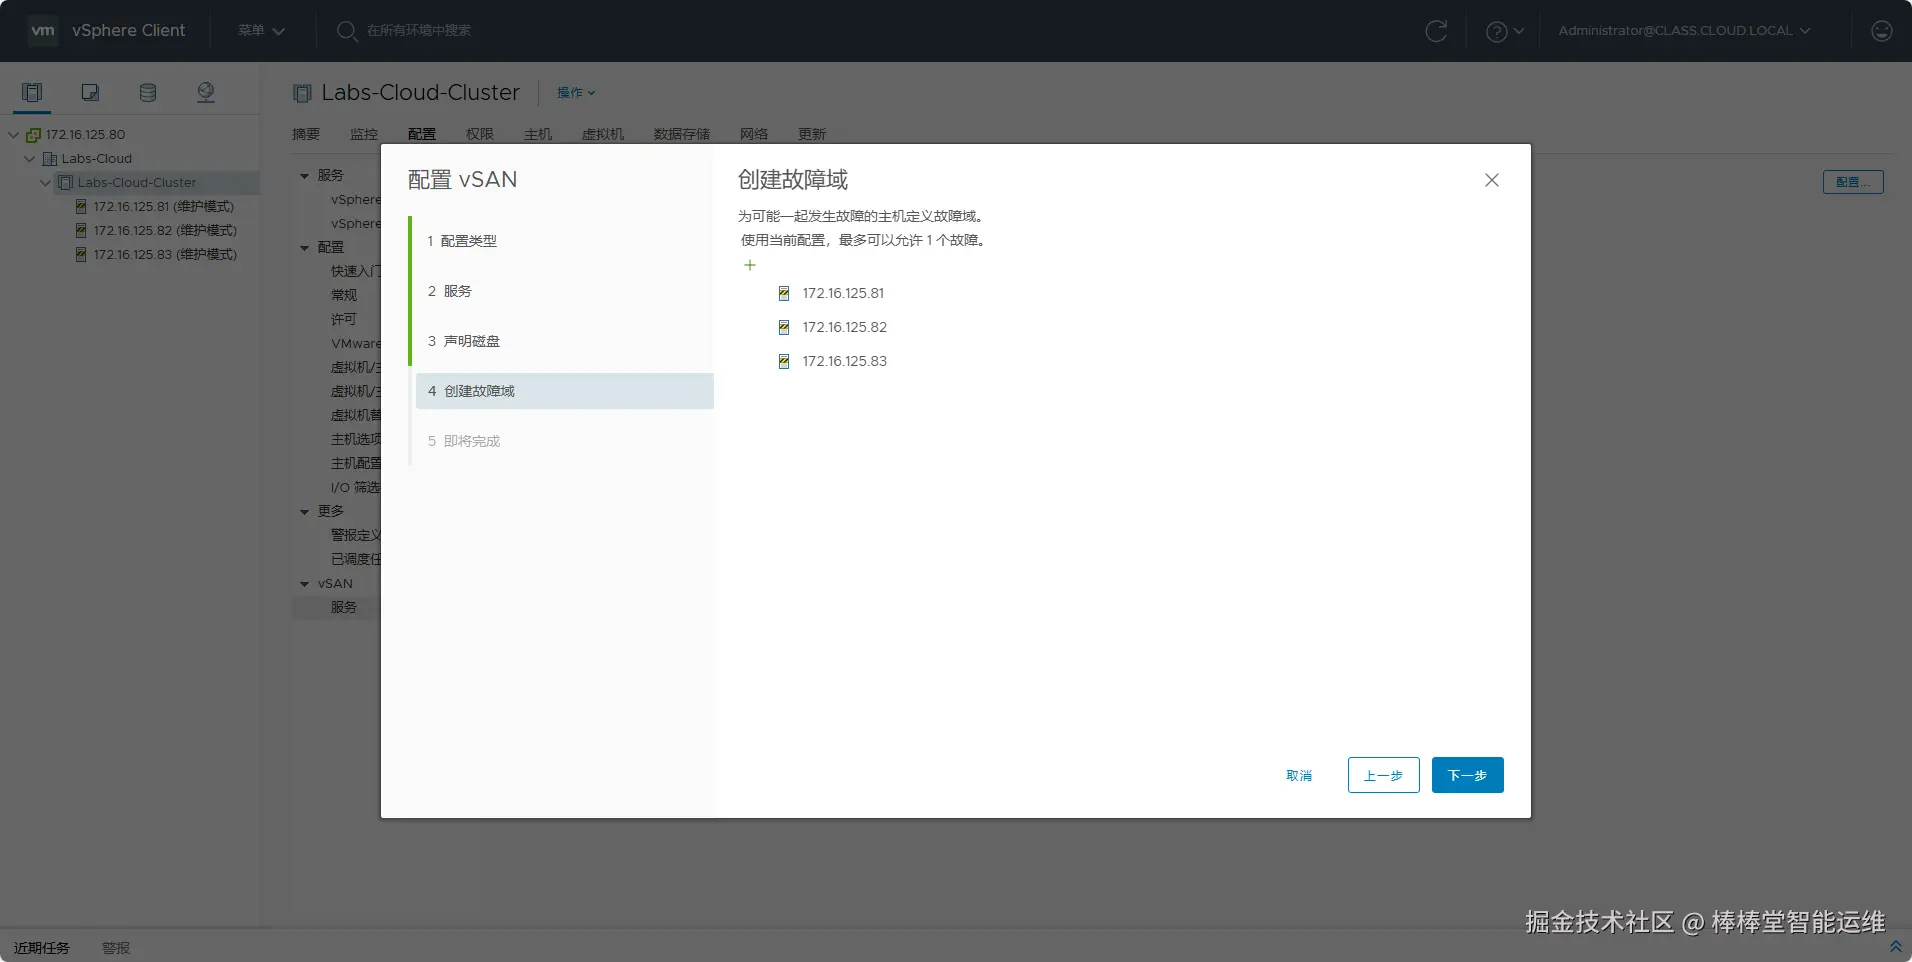Collapse the 172.16.125.80 vCenter tree node
The height and width of the screenshot is (962, 1912).
(14, 135)
